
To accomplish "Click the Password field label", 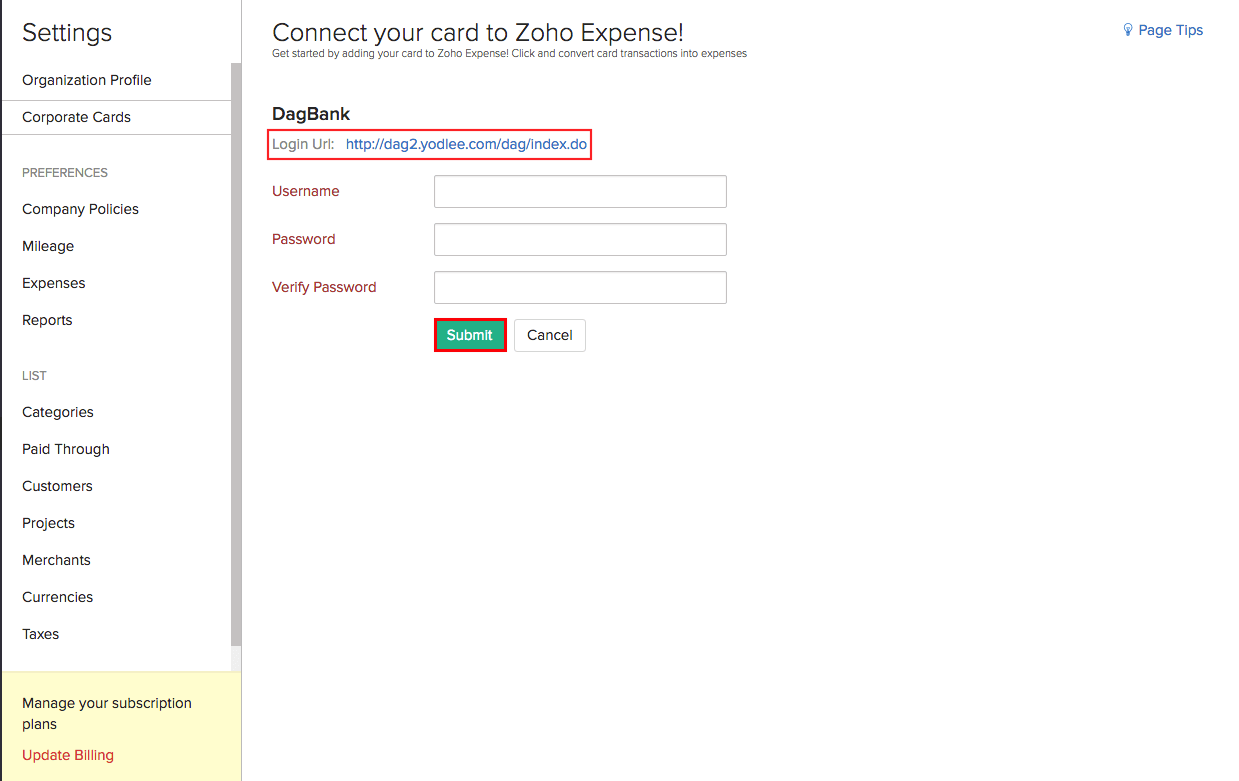I will [304, 239].
